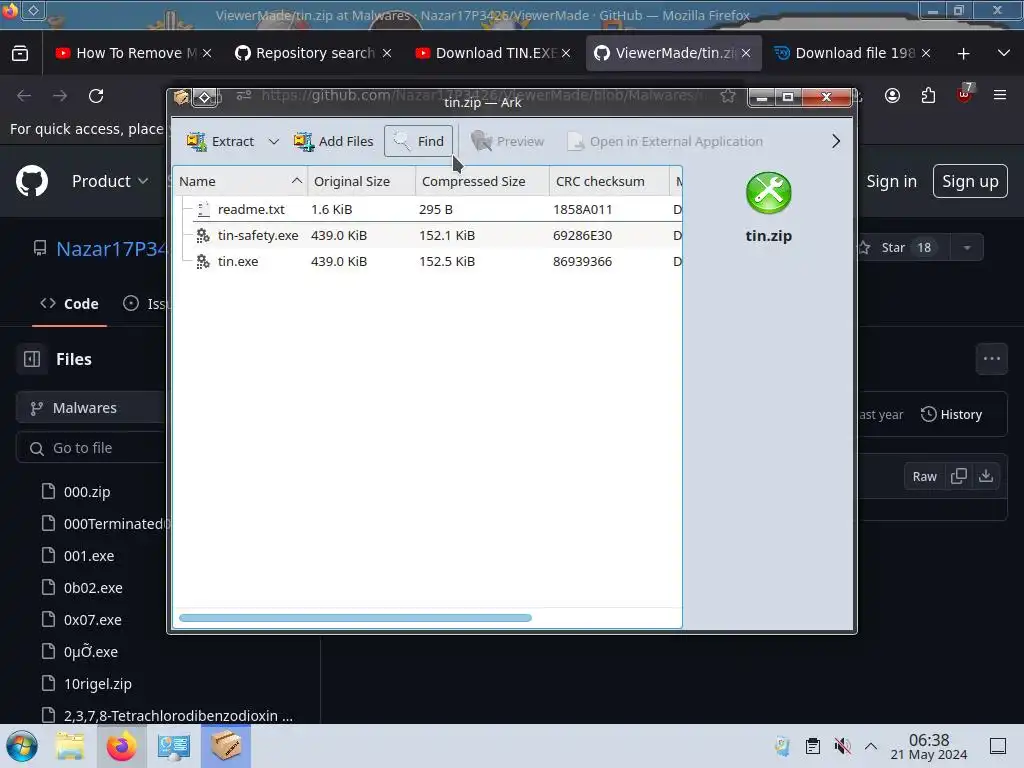This screenshot has height=768, width=1024.
Task: Click the Ark package icon on taskbar
Action: 226,746
